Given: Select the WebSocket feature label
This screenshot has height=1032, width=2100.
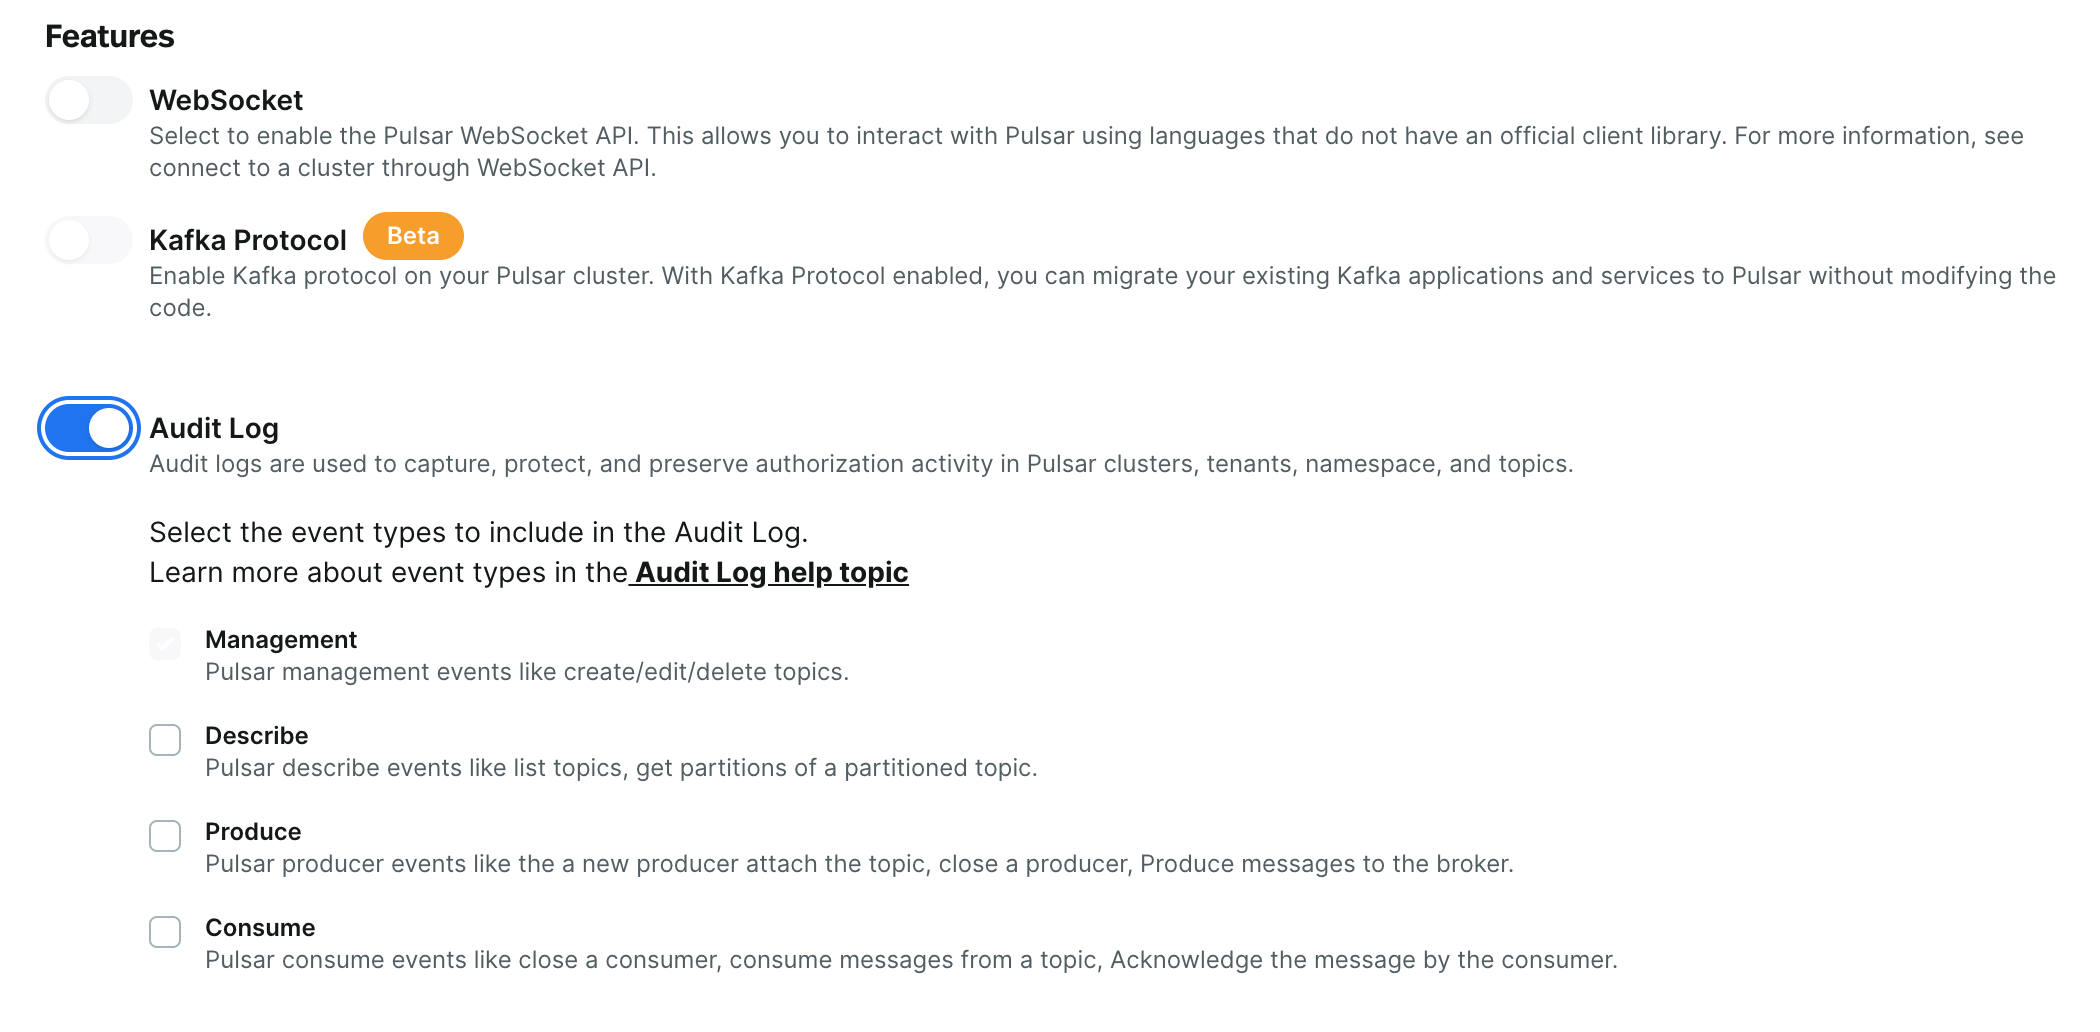Looking at the screenshot, I should click(x=227, y=100).
